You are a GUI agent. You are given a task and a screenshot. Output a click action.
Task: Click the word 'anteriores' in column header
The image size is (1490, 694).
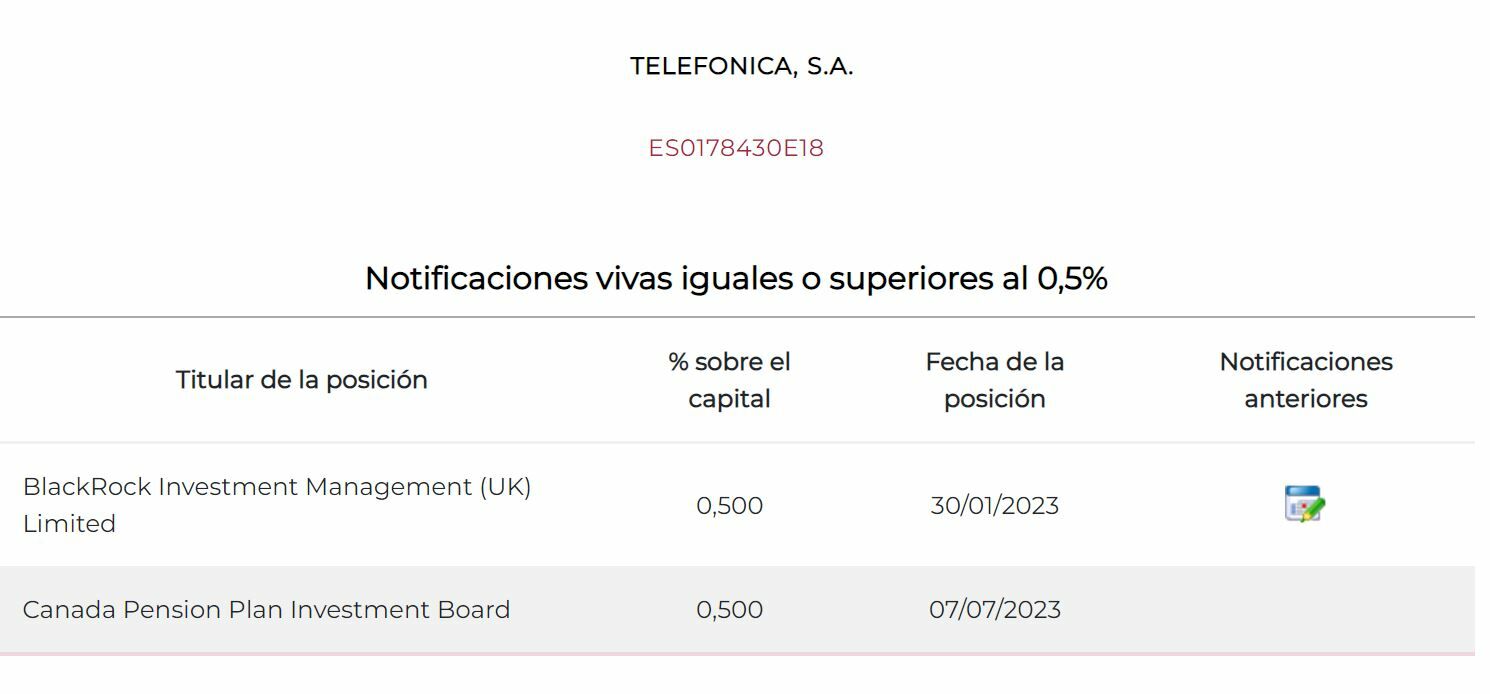tap(1305, 399)
